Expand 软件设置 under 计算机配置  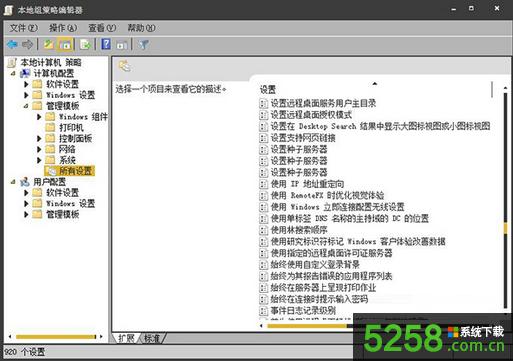point(26,84)
